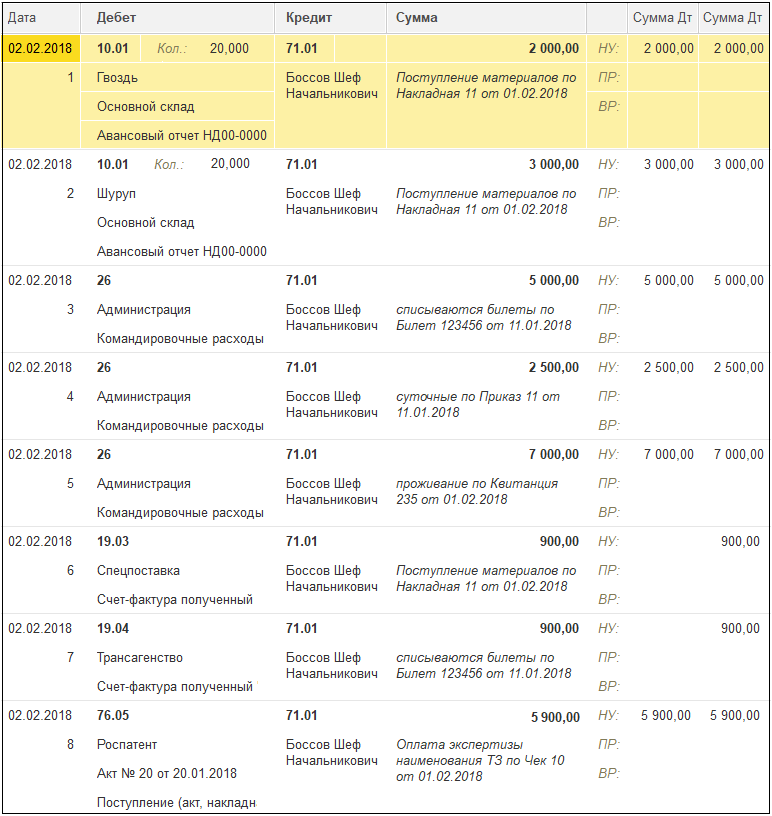Click Поступление (акт, накладн. cell in row 8
772x816 pixels.
(176, 802)
